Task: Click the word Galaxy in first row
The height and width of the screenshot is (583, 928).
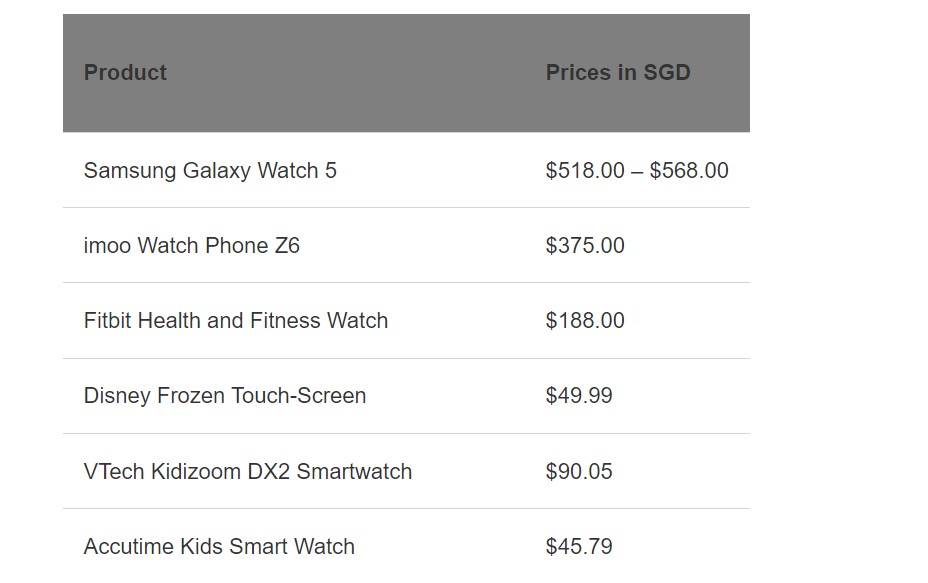Action: (x=216, y=171)
